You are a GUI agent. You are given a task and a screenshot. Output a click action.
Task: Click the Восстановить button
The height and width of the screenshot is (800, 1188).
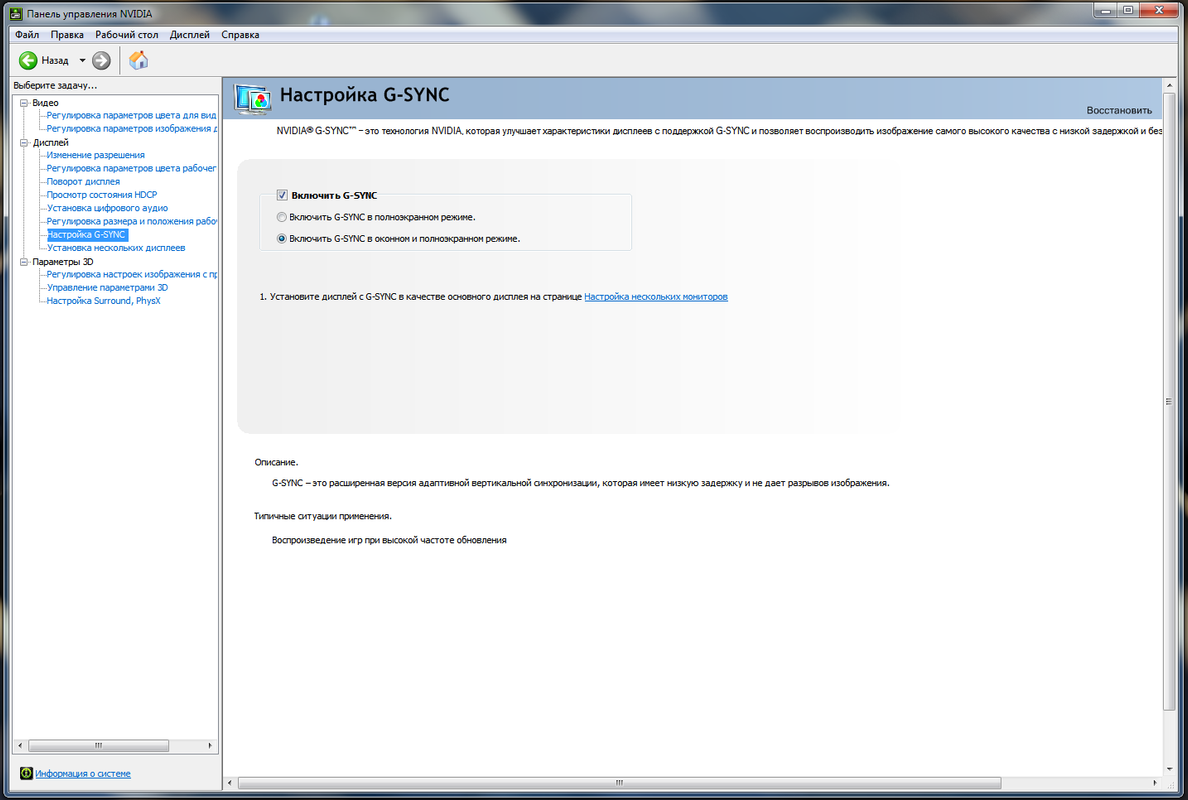1119,111
